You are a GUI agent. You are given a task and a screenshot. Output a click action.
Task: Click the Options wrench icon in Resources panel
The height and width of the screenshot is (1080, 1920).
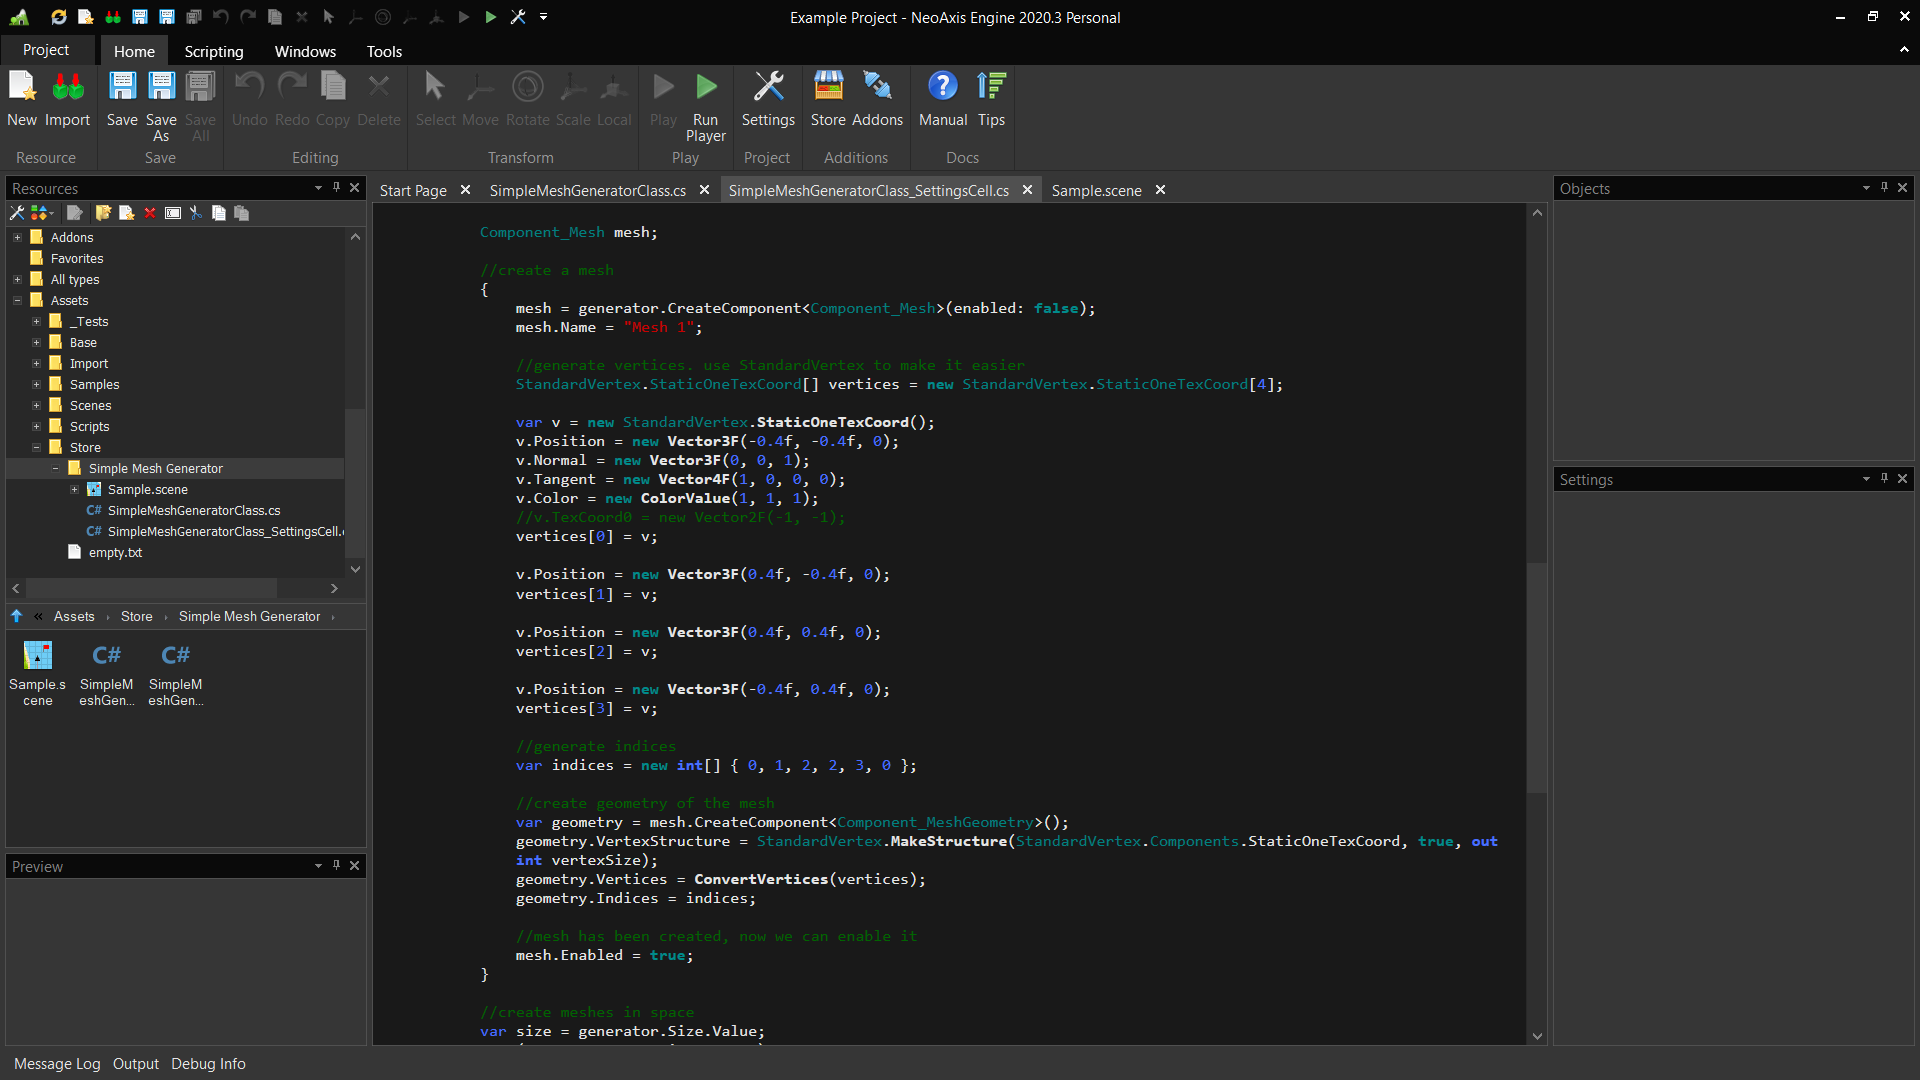coord(16,213)
